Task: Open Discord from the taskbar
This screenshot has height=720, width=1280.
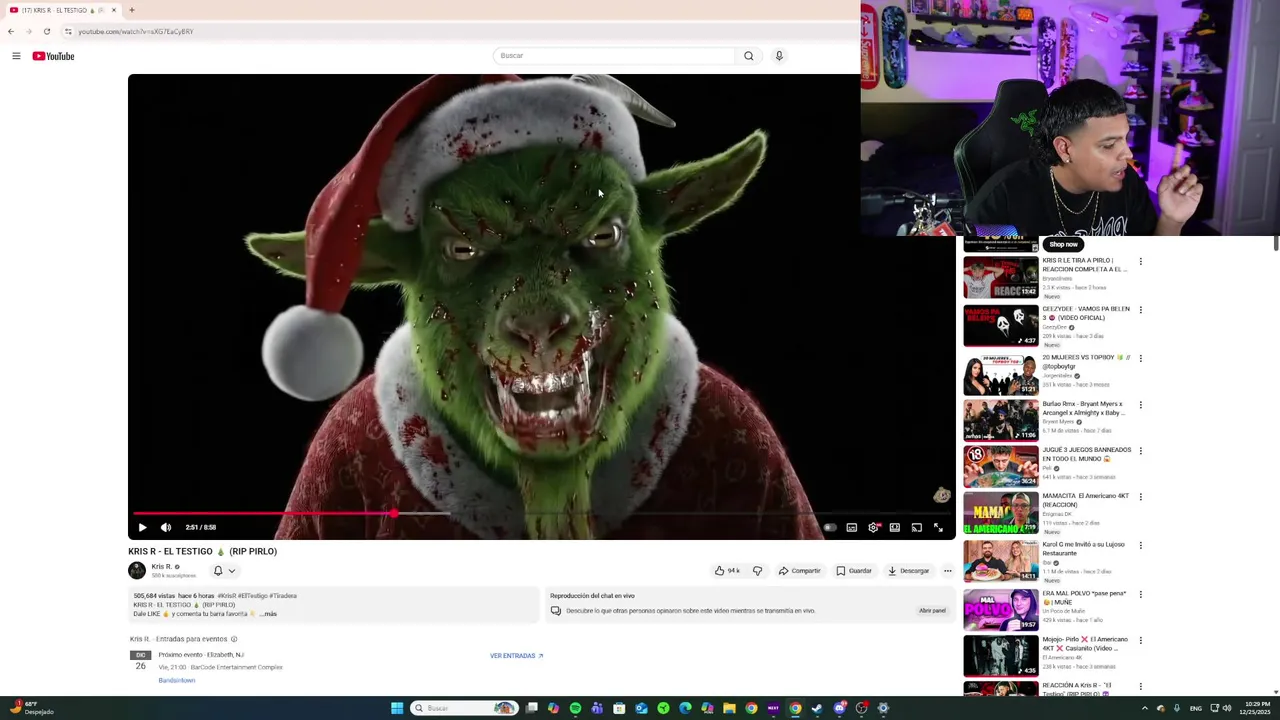Action: coord(839,708)
